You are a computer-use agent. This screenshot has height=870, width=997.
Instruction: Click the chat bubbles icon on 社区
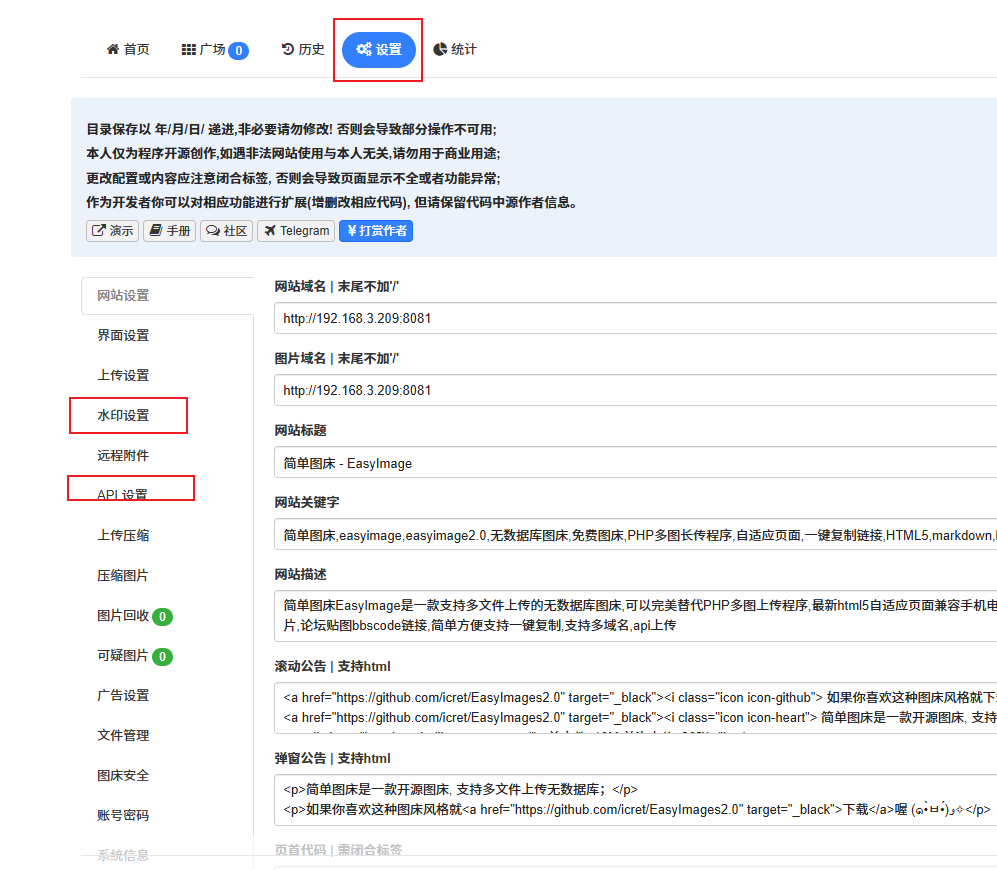click(x=213, y=230)
